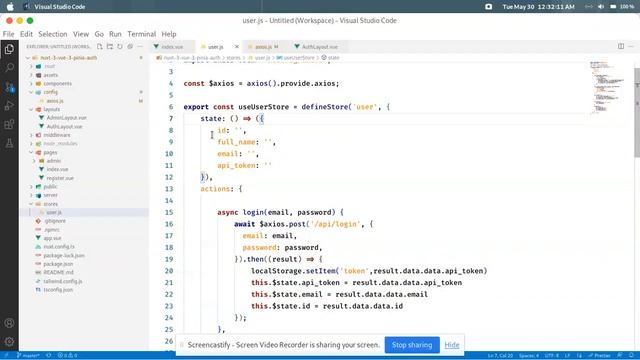The height and width of the screenshot is (360, 640).
Task: Split the editor to the right
Action: coord(621,47)
